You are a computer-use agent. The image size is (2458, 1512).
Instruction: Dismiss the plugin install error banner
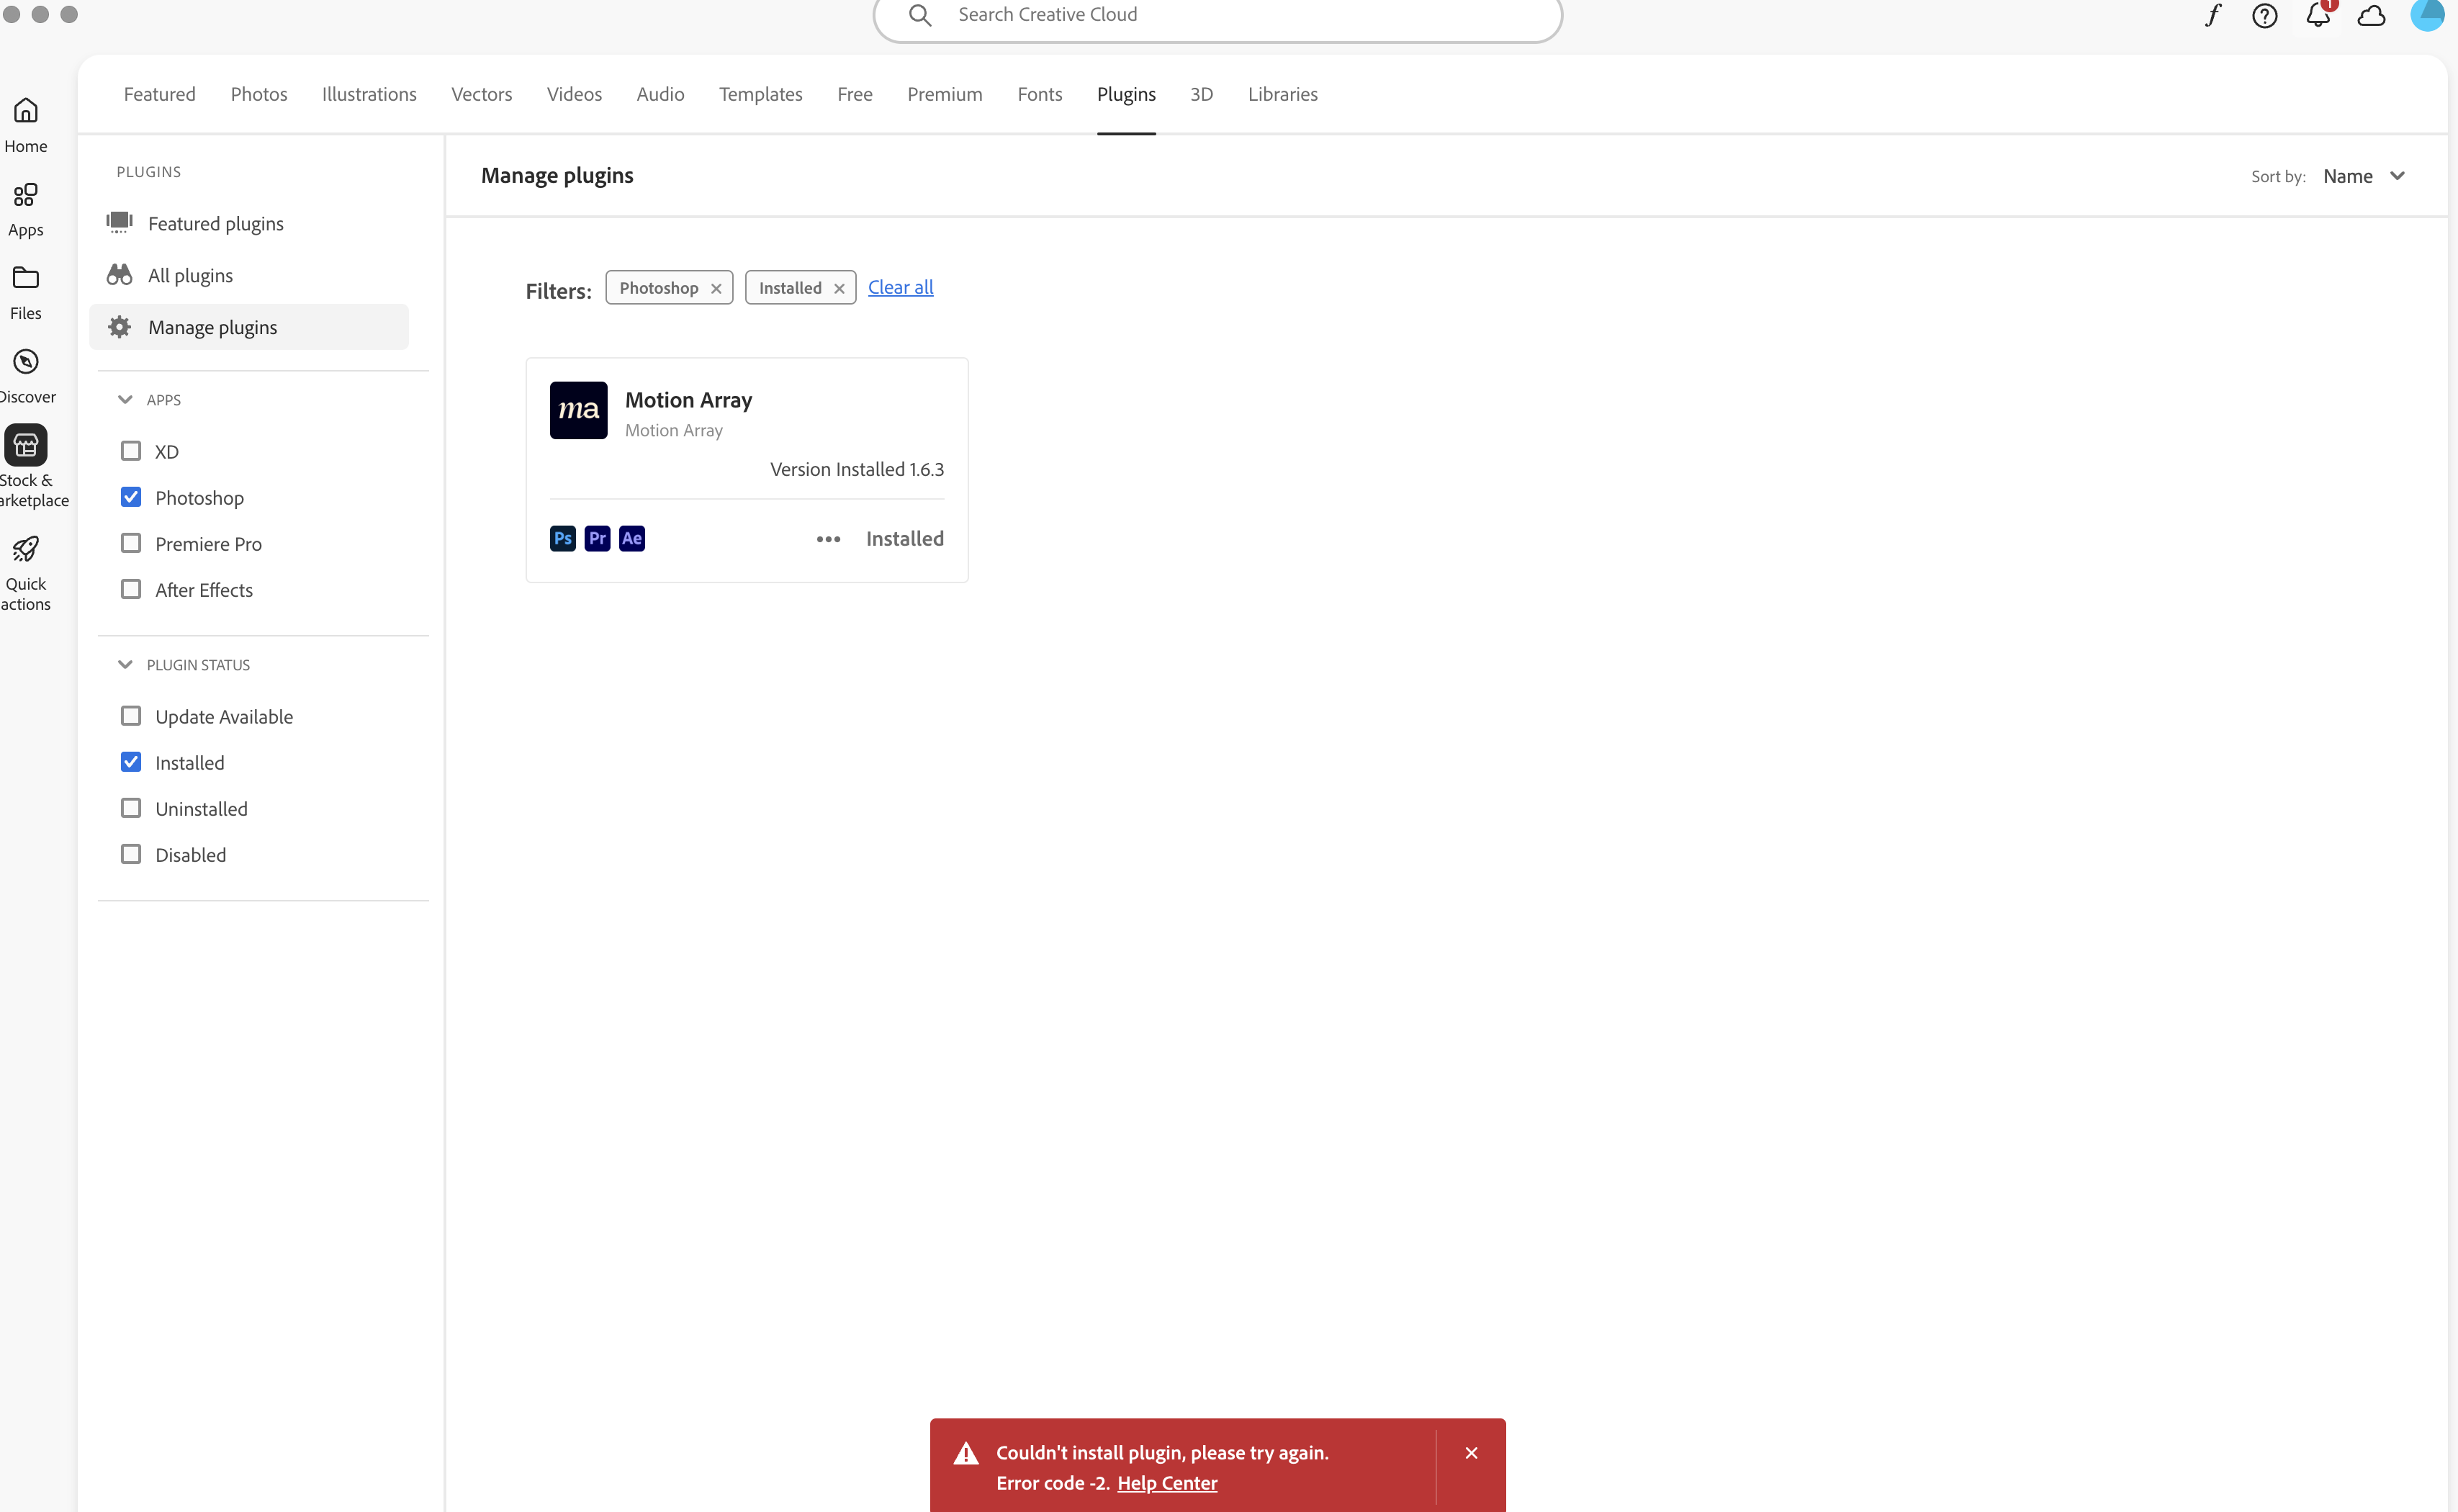[x=1471, y=1453]
